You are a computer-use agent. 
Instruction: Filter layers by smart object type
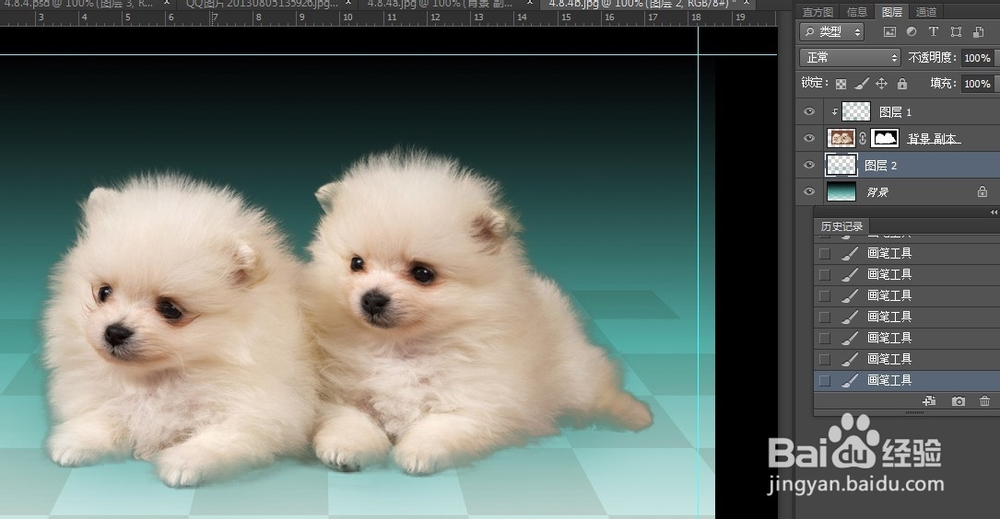point(978,31)
